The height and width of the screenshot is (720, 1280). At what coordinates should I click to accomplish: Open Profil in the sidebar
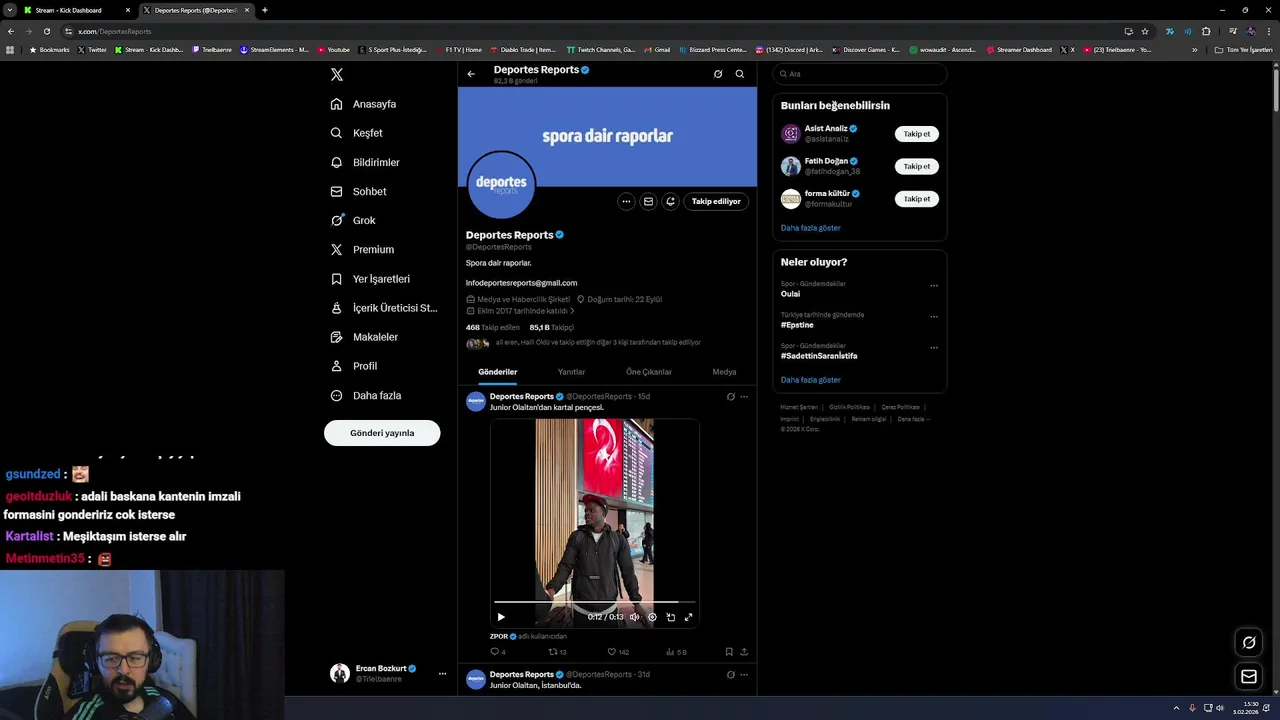[354, 366]
